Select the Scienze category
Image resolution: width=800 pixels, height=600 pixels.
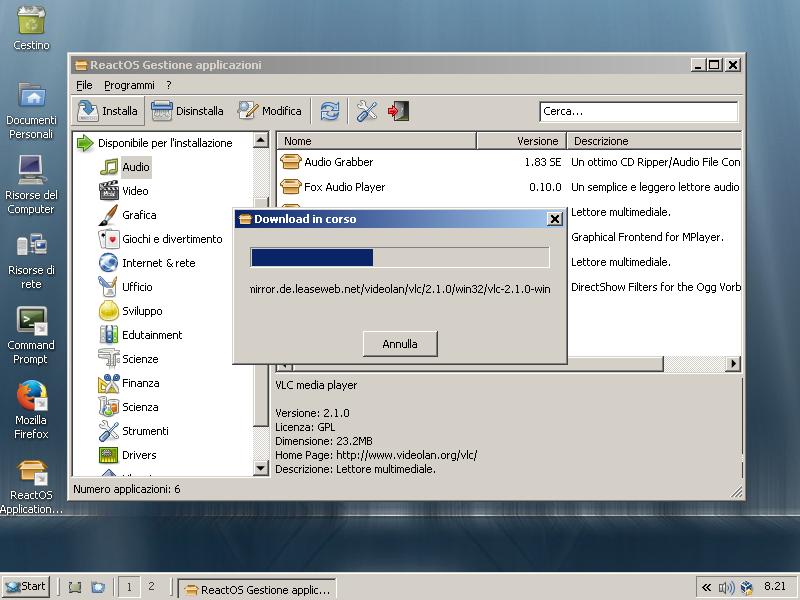129,359
